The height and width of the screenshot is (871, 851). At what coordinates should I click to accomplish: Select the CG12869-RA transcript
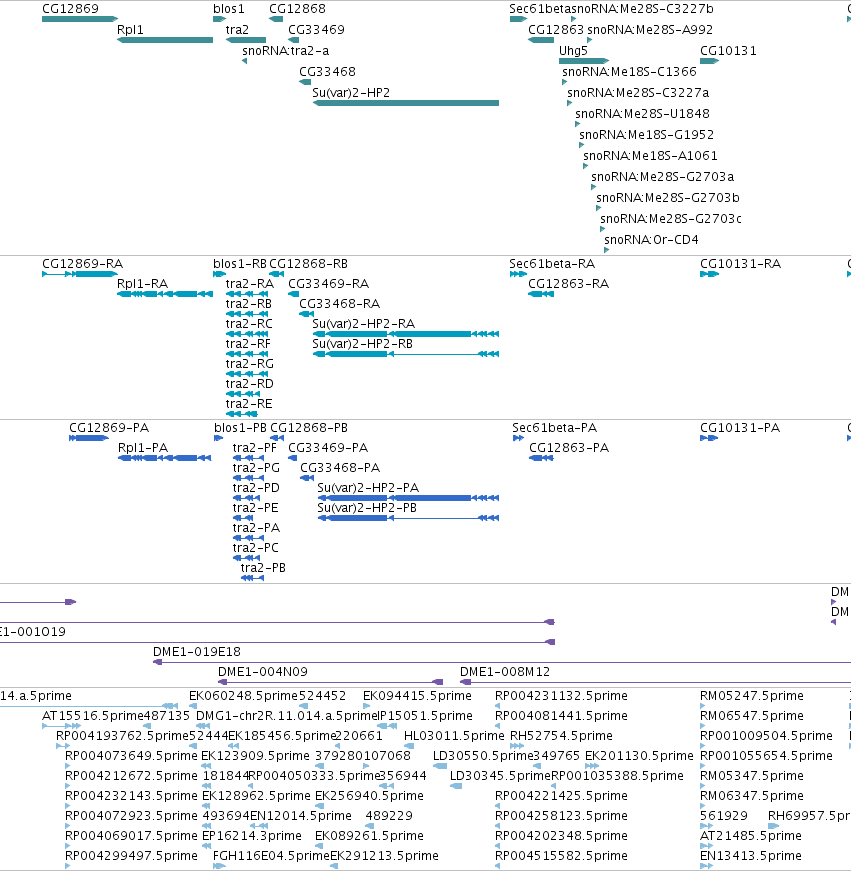pos(81,274)
